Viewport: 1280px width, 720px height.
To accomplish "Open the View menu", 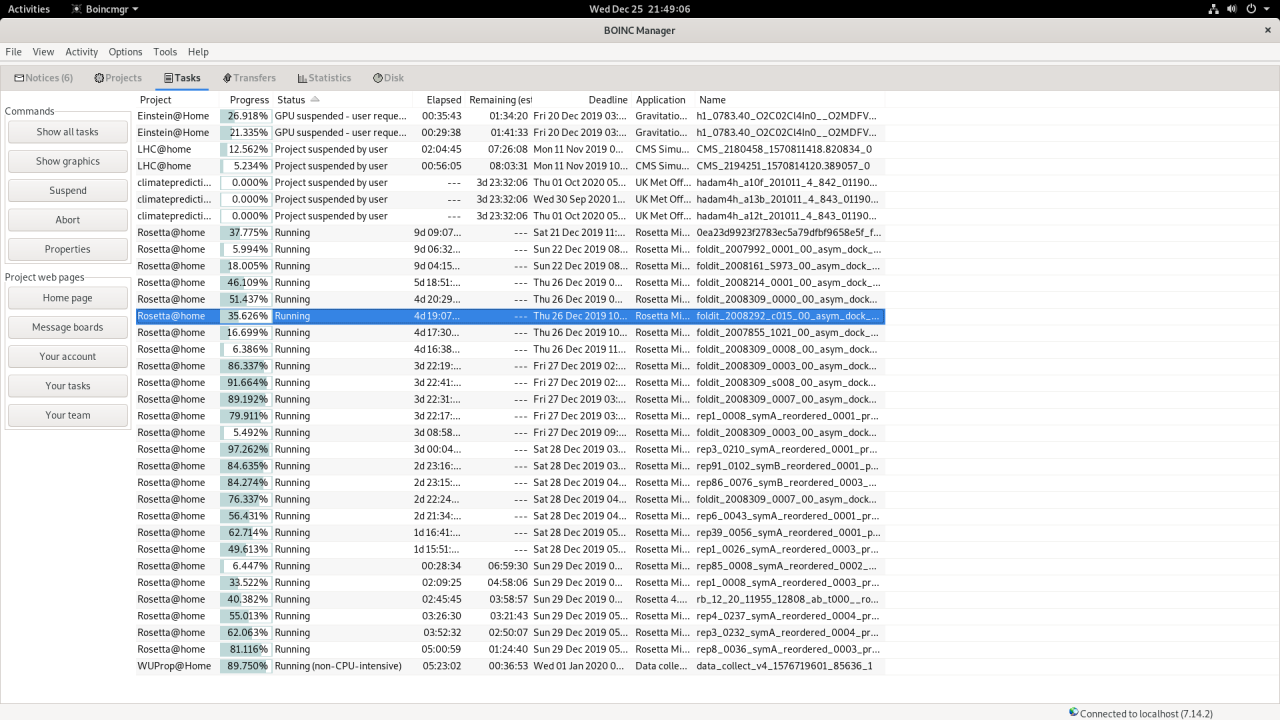I will pyautogui.click(x=43, y=52).
